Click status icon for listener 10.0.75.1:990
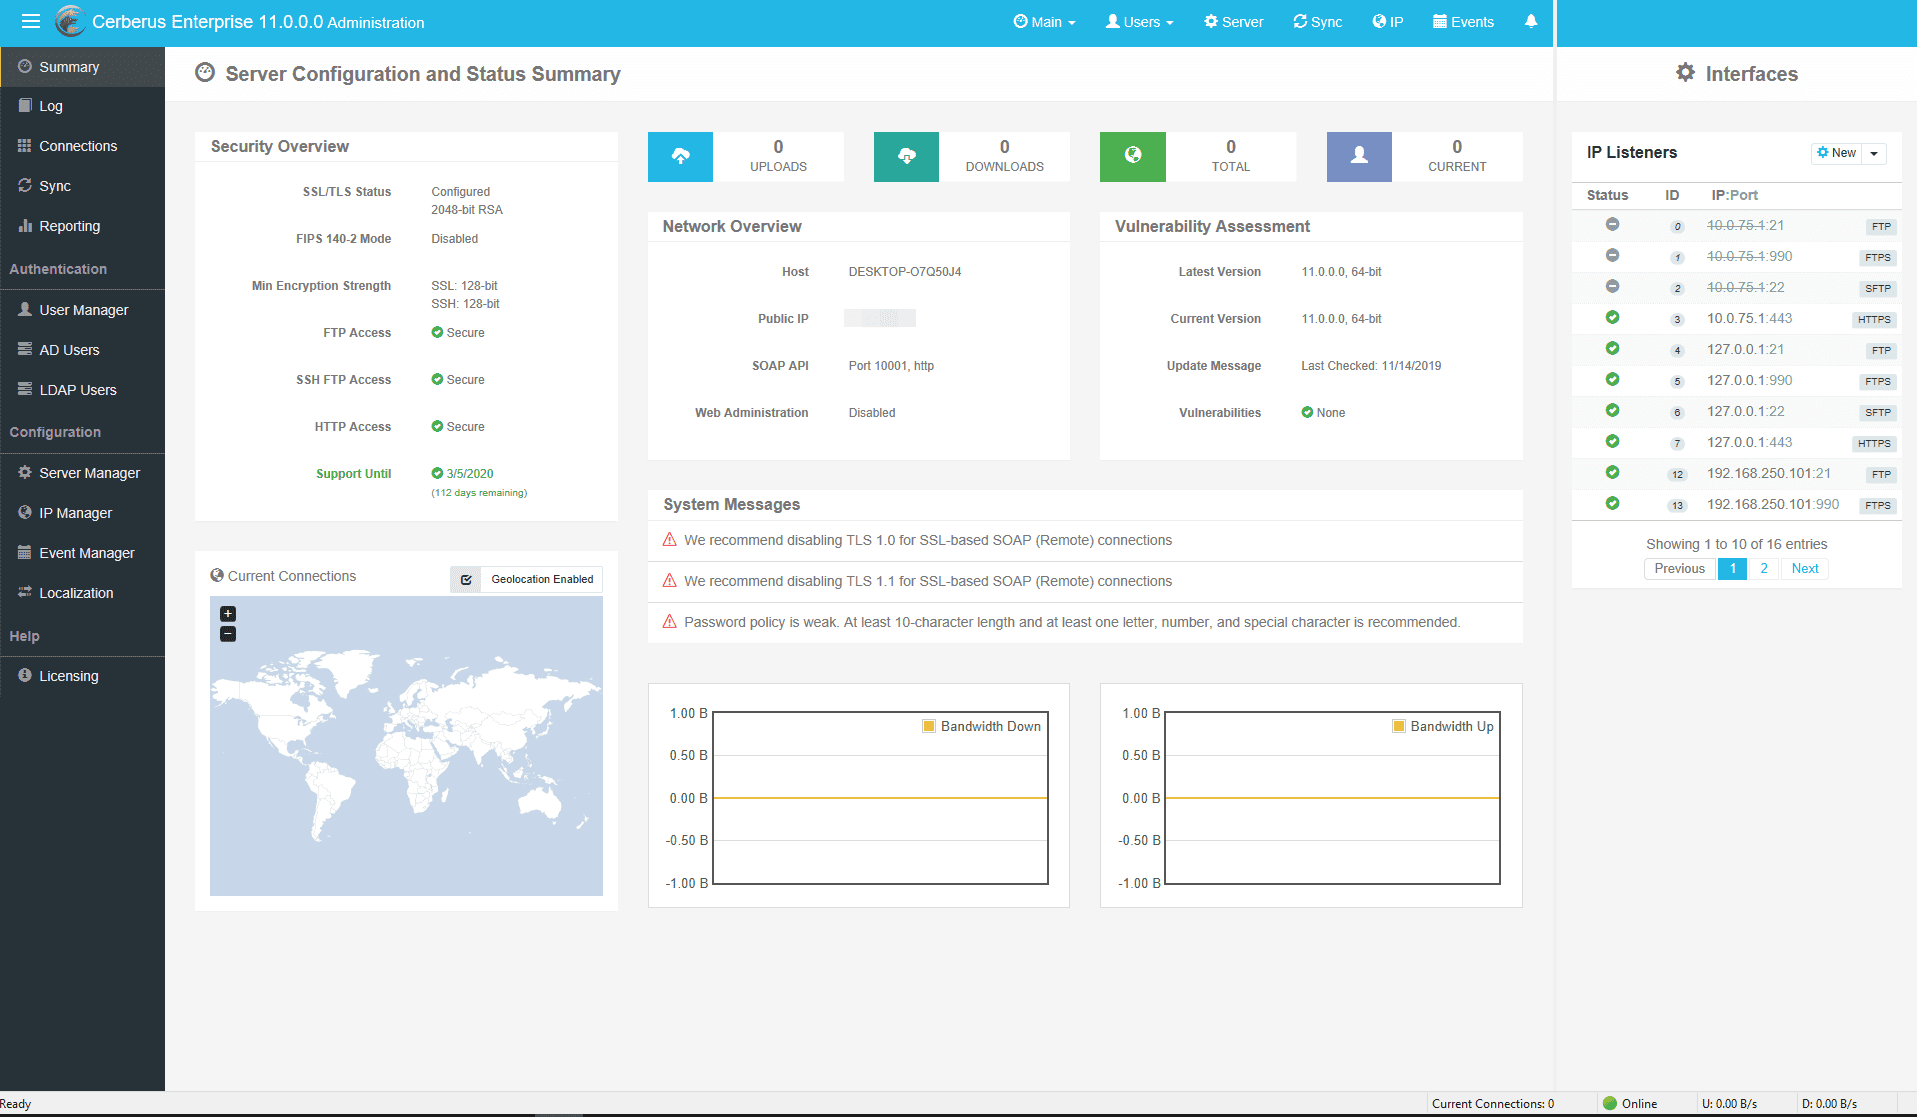Viewport: 1917px width, 1117px height. [1612, 256]
